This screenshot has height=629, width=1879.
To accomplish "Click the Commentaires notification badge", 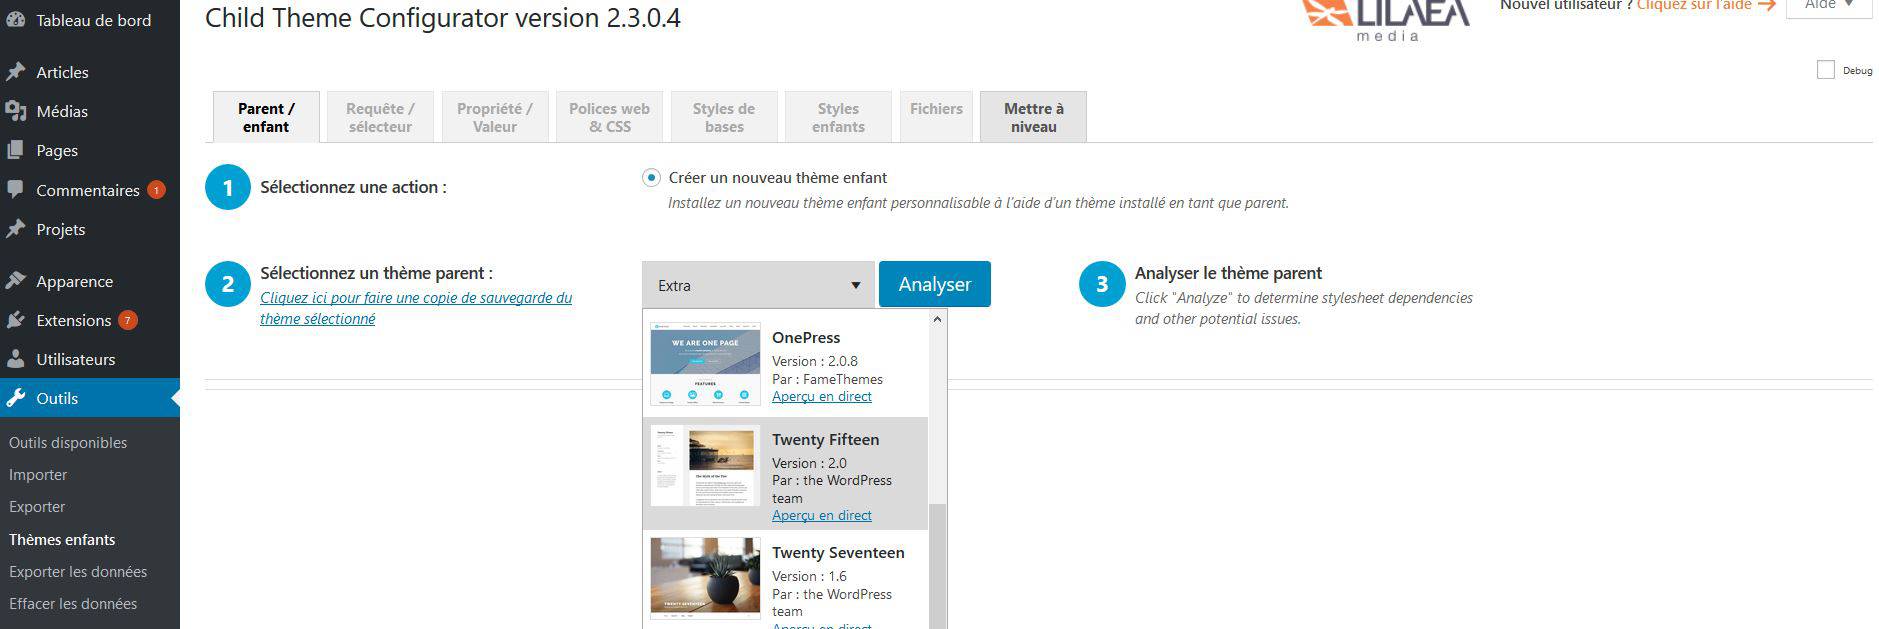I will pos(156,190).
